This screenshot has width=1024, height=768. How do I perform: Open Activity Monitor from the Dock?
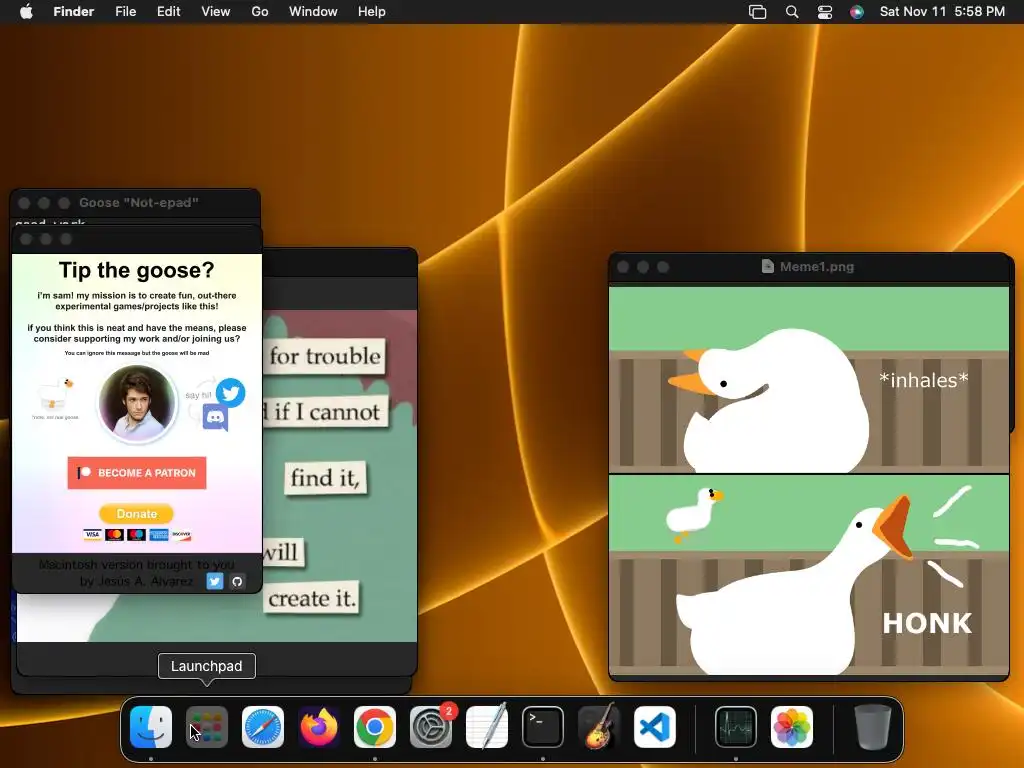pyautogui.click(x=736, y=727)
